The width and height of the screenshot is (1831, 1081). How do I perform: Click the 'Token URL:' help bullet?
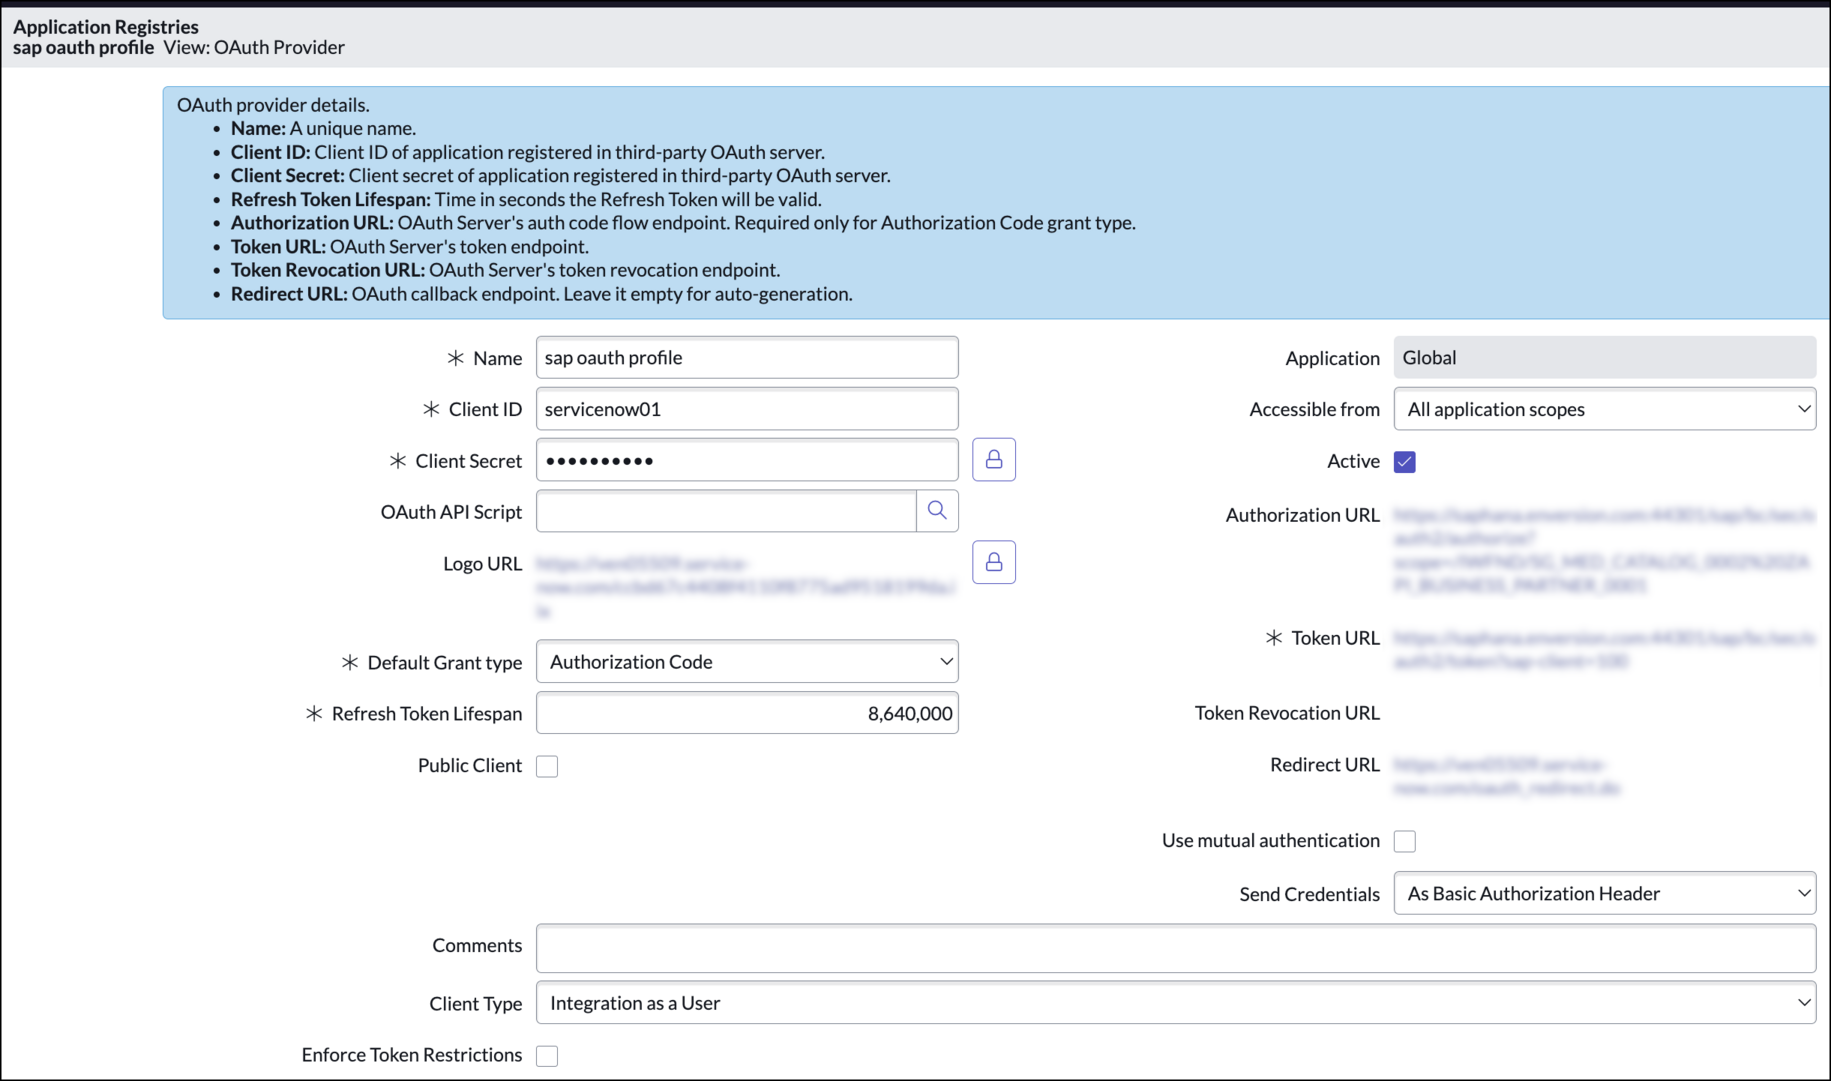(410, 247)
